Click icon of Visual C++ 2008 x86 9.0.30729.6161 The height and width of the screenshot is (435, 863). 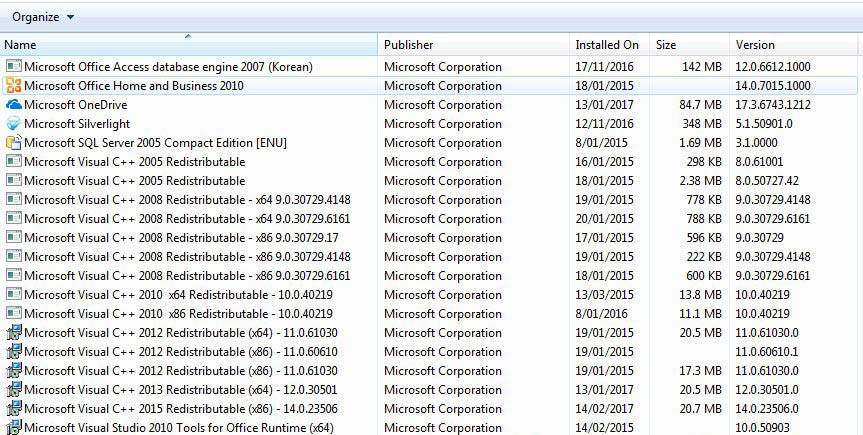pos(14,275)
